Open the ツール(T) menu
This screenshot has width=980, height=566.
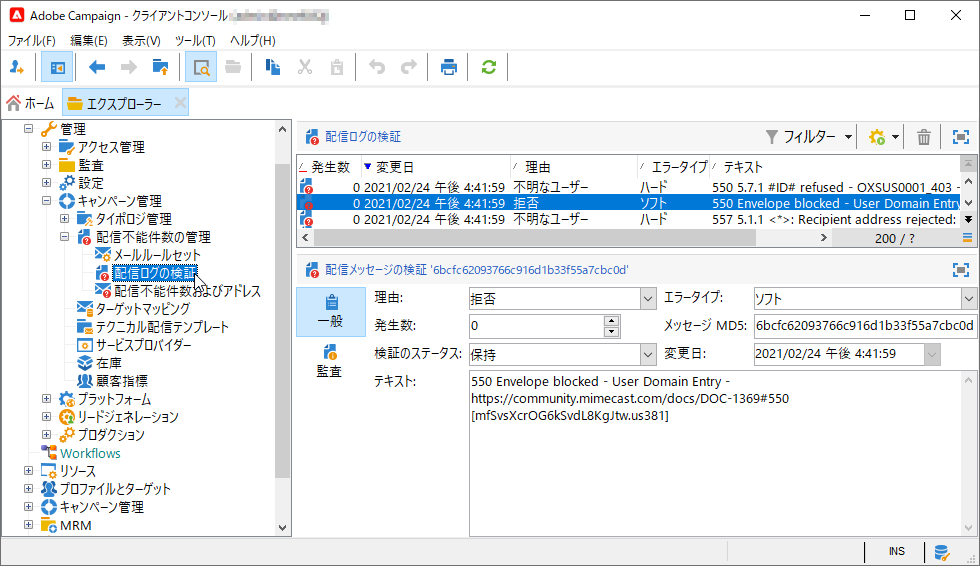[x=195, y=41]
